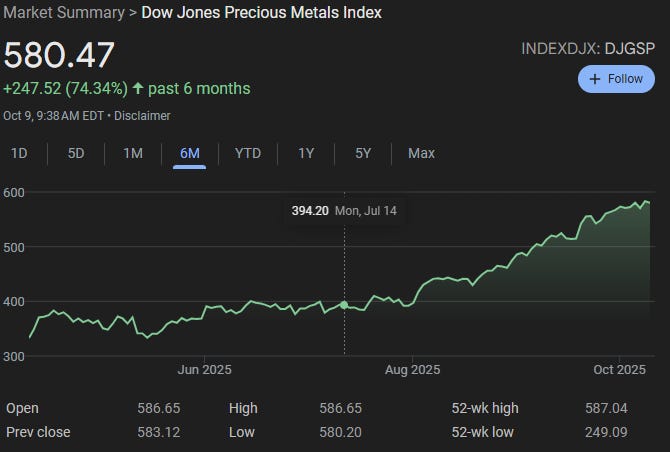Select the 5Y time range
670x452 pixels.
tap(363, 153)
